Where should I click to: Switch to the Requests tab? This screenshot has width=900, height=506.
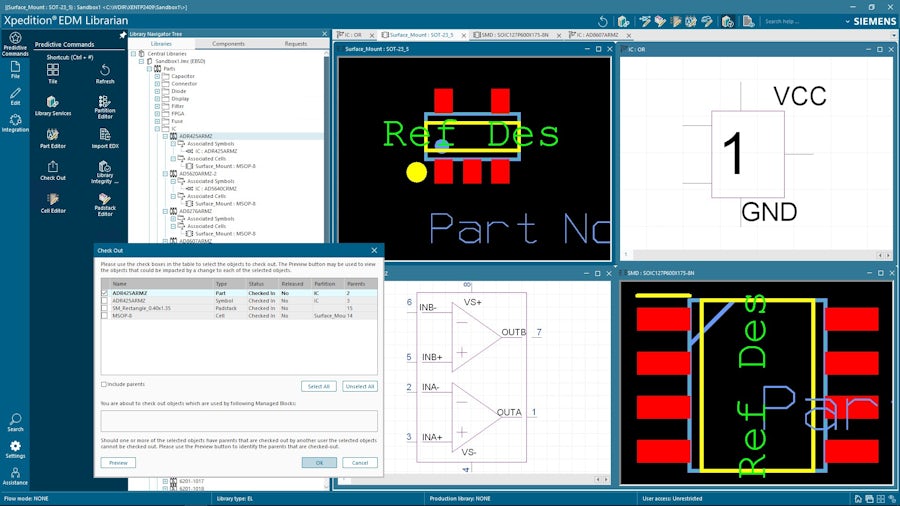[x=296, y=44]
